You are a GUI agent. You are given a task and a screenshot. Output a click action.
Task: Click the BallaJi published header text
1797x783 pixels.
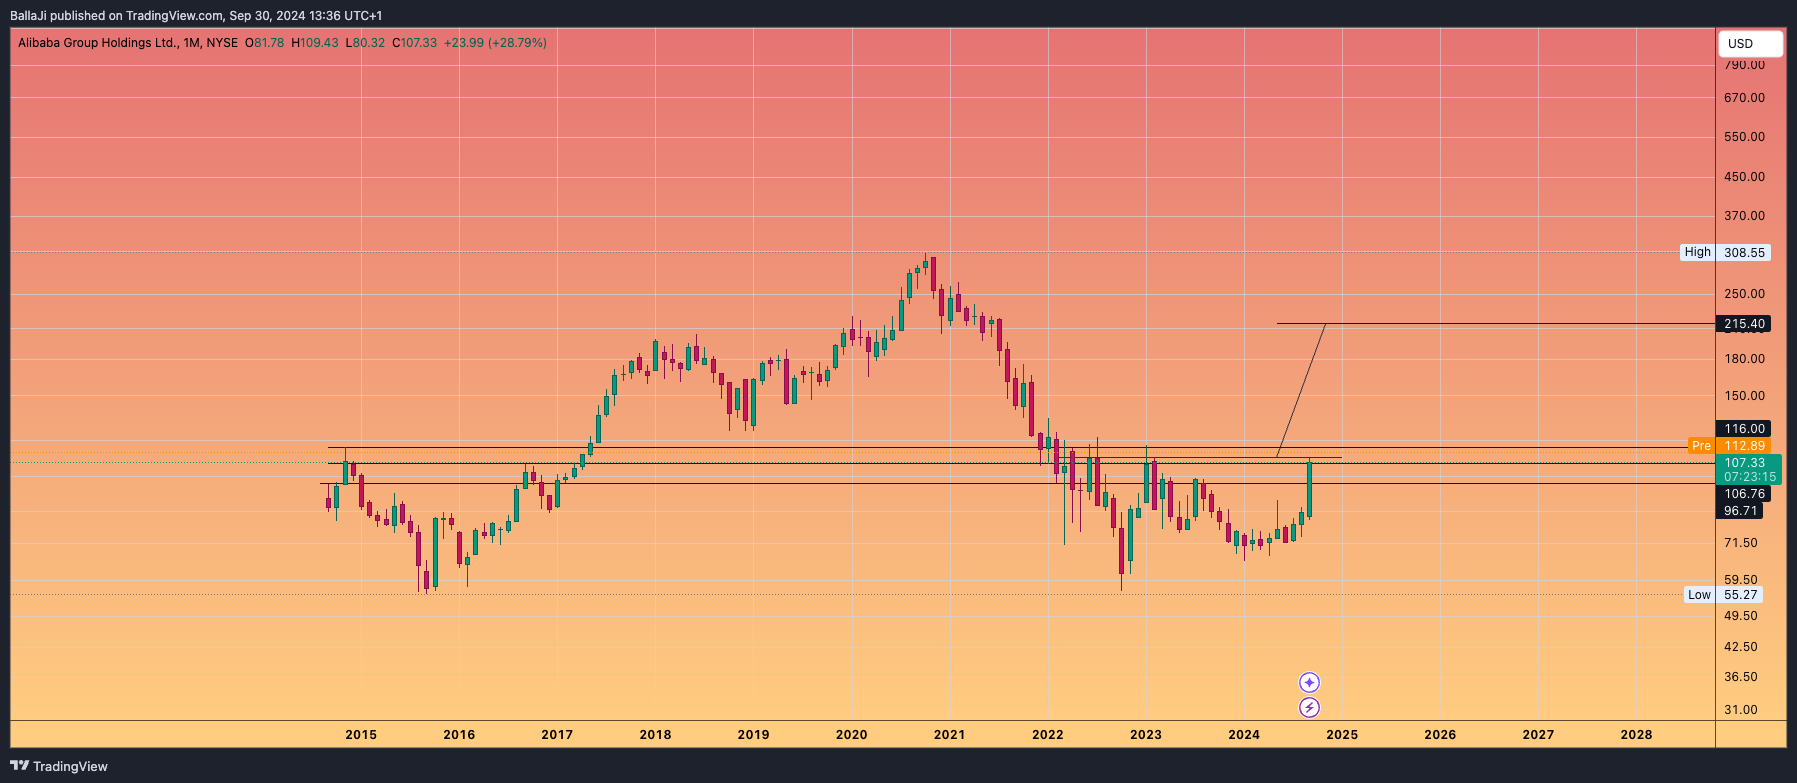coord(196,15)
